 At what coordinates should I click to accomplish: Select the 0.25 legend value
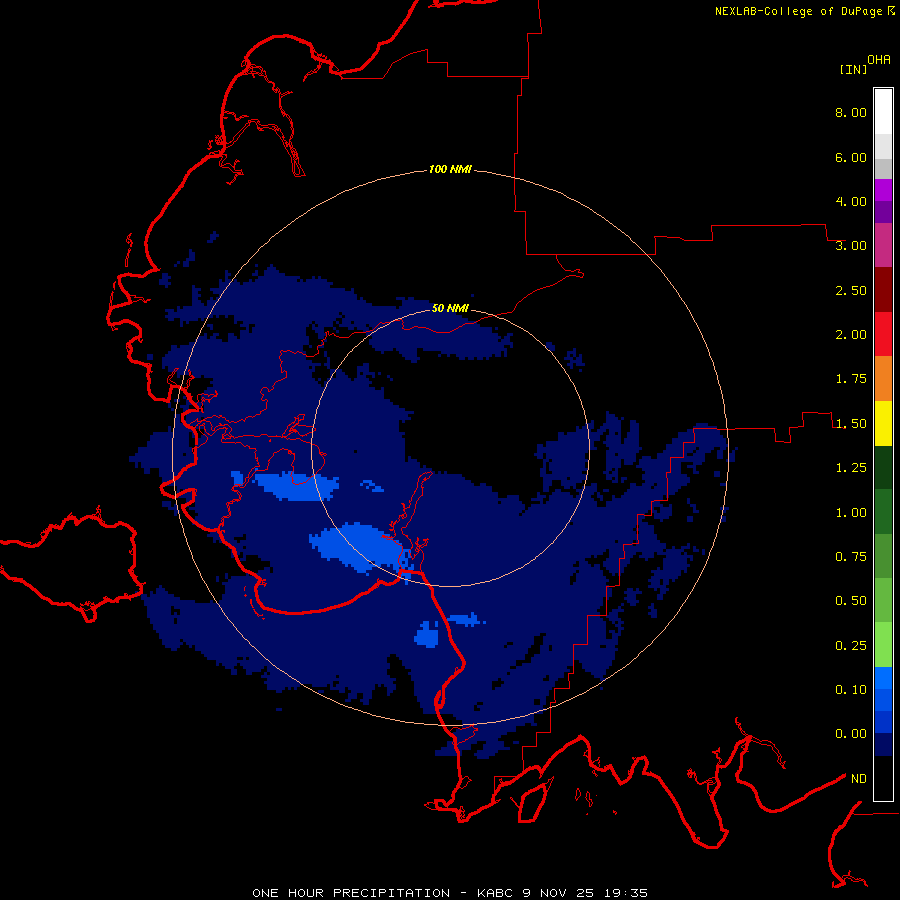851,646
